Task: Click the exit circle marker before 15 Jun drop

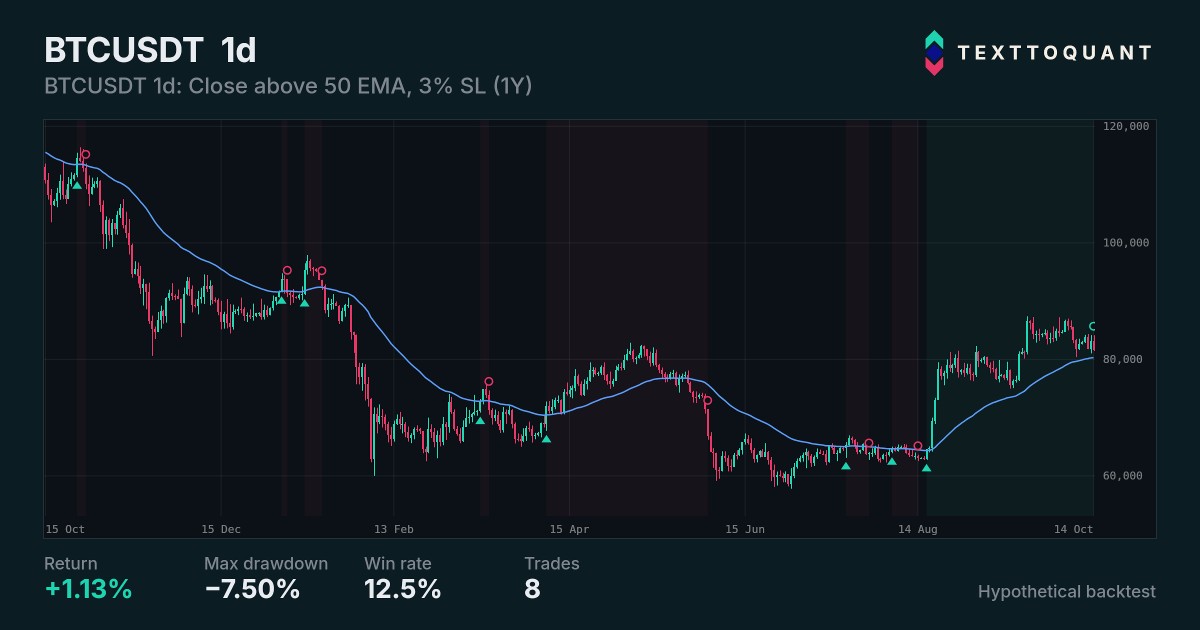Action: pyautogui.click(x=707, y=400)
